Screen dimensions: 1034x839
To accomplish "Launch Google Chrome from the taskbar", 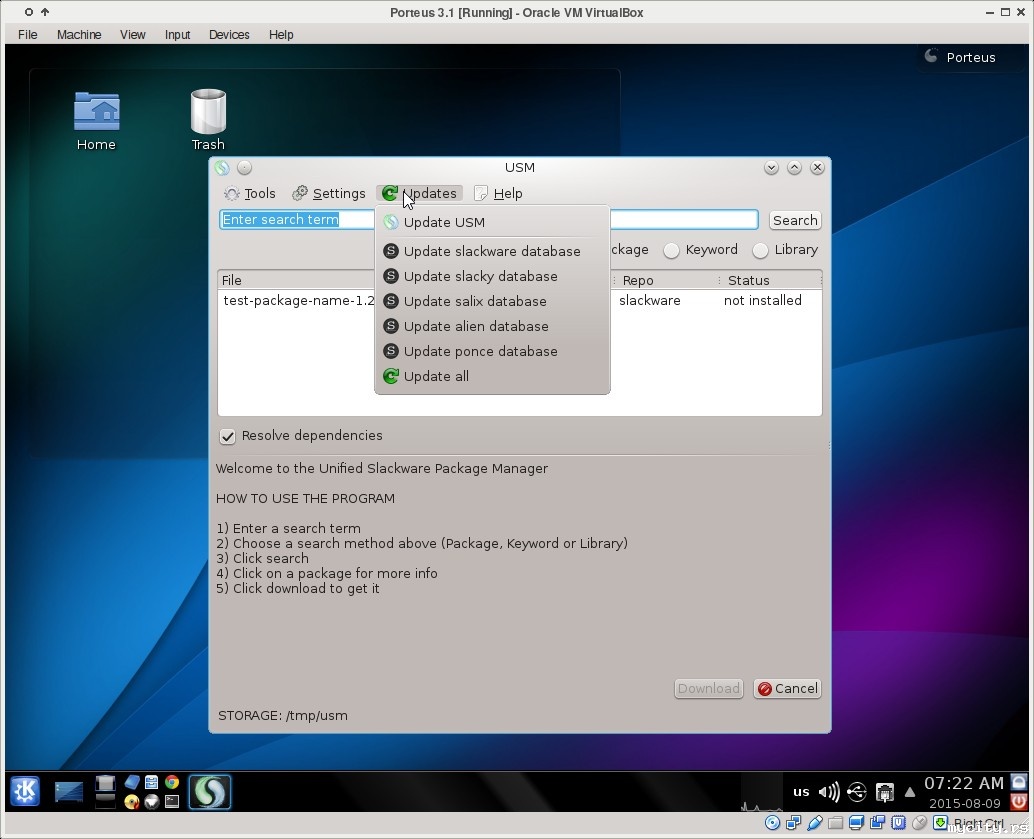I will 172,782.
